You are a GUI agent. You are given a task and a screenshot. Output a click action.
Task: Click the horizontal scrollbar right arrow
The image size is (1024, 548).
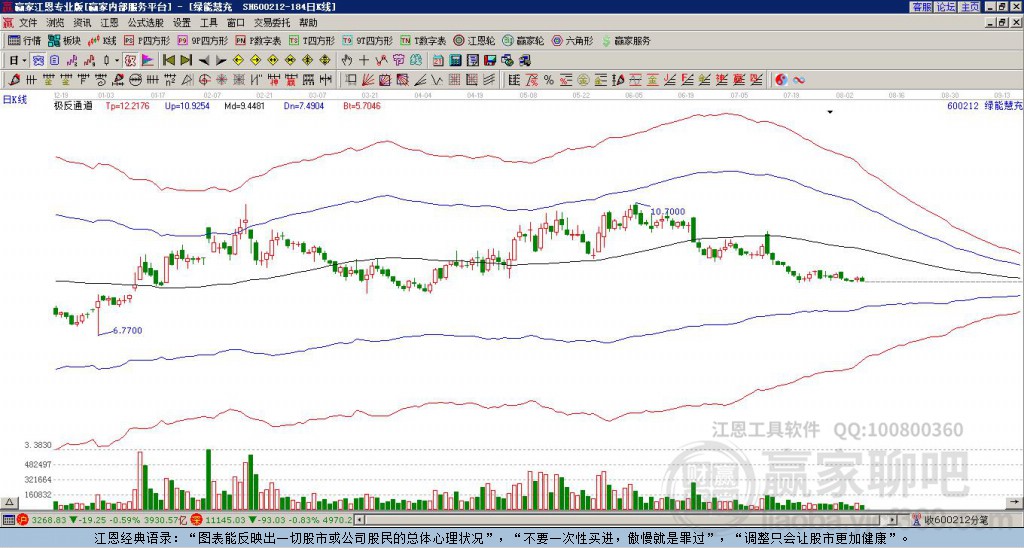[892, 520]
